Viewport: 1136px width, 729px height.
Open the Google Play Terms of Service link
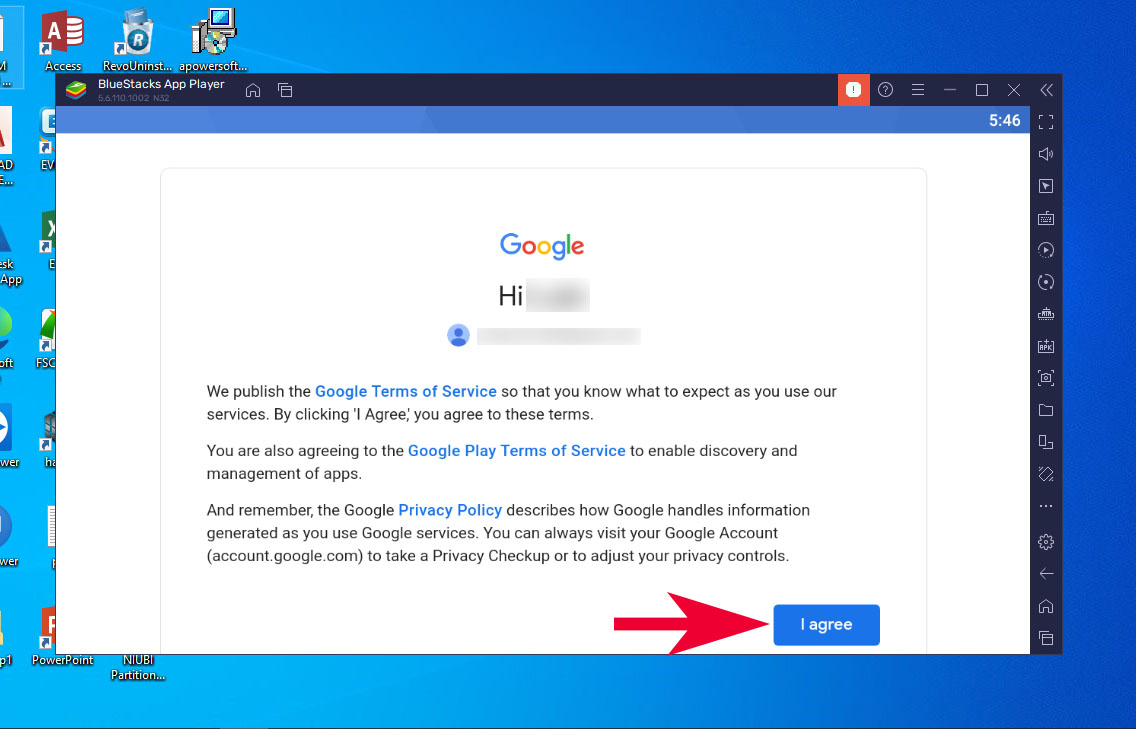click(x=517, y=451)
